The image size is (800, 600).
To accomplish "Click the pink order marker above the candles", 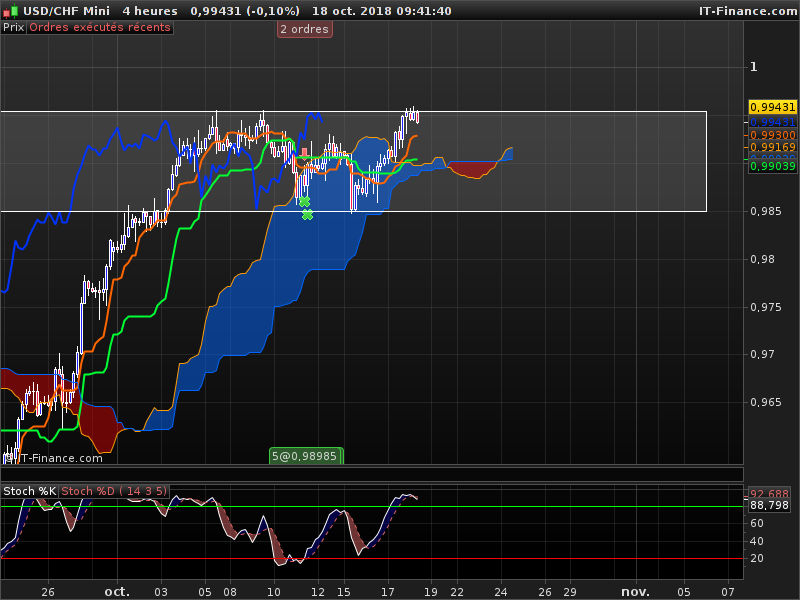I will (x=305, y=152).
